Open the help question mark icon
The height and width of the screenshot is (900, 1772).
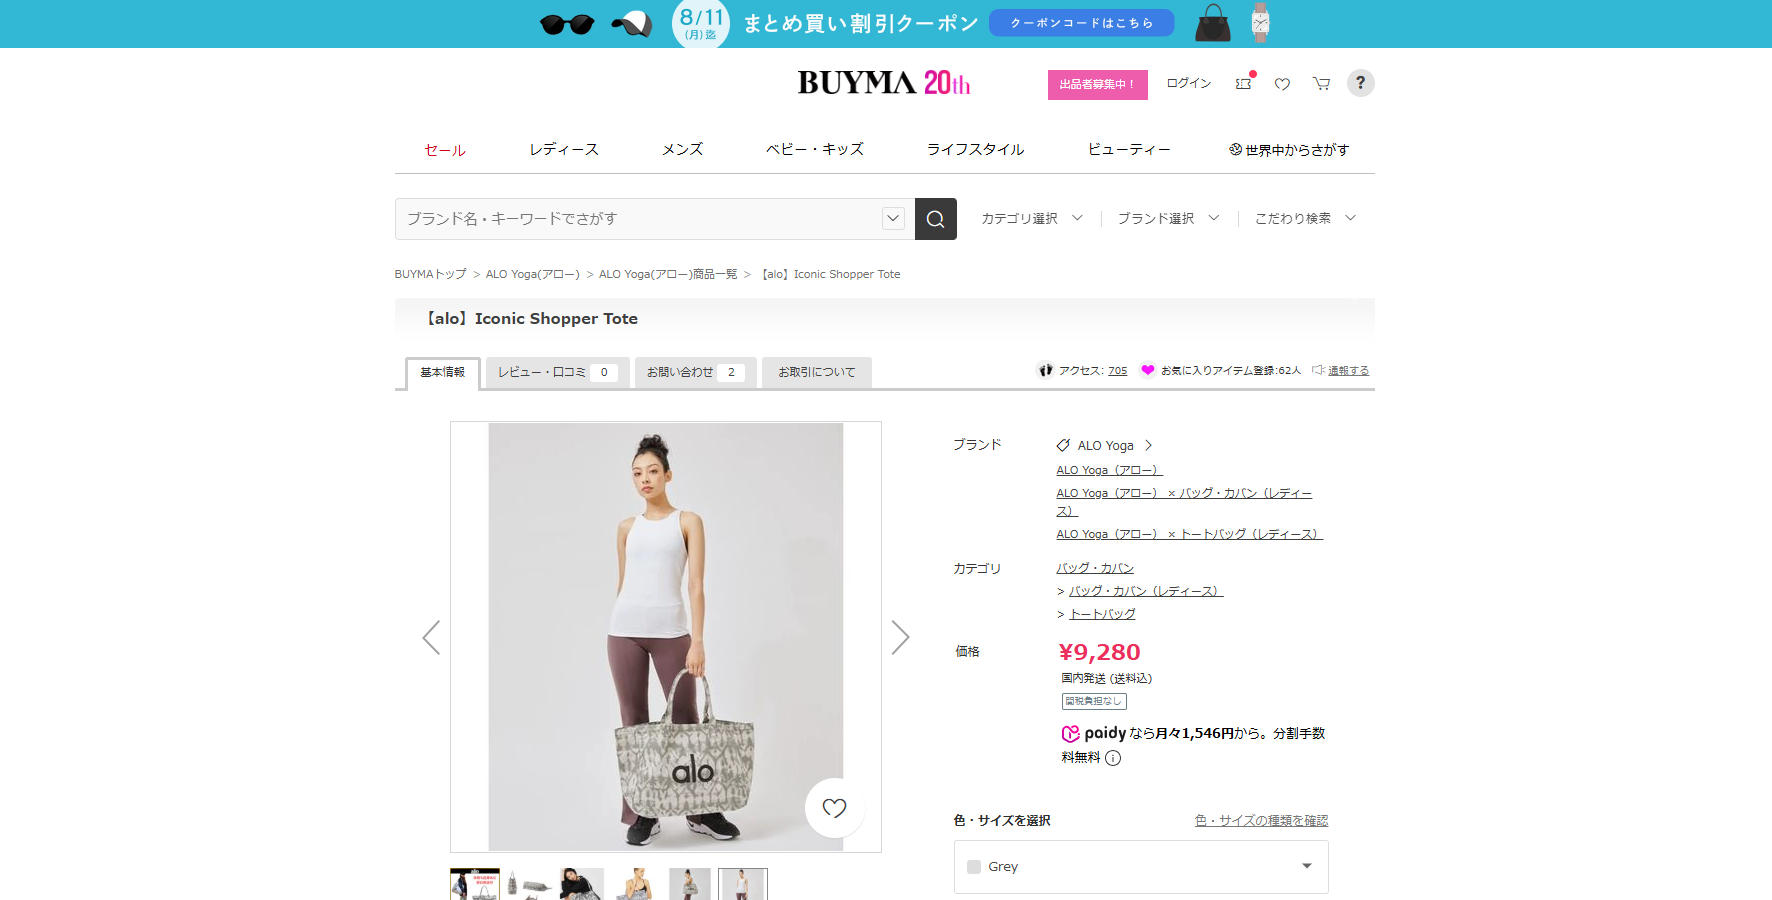1360,83
